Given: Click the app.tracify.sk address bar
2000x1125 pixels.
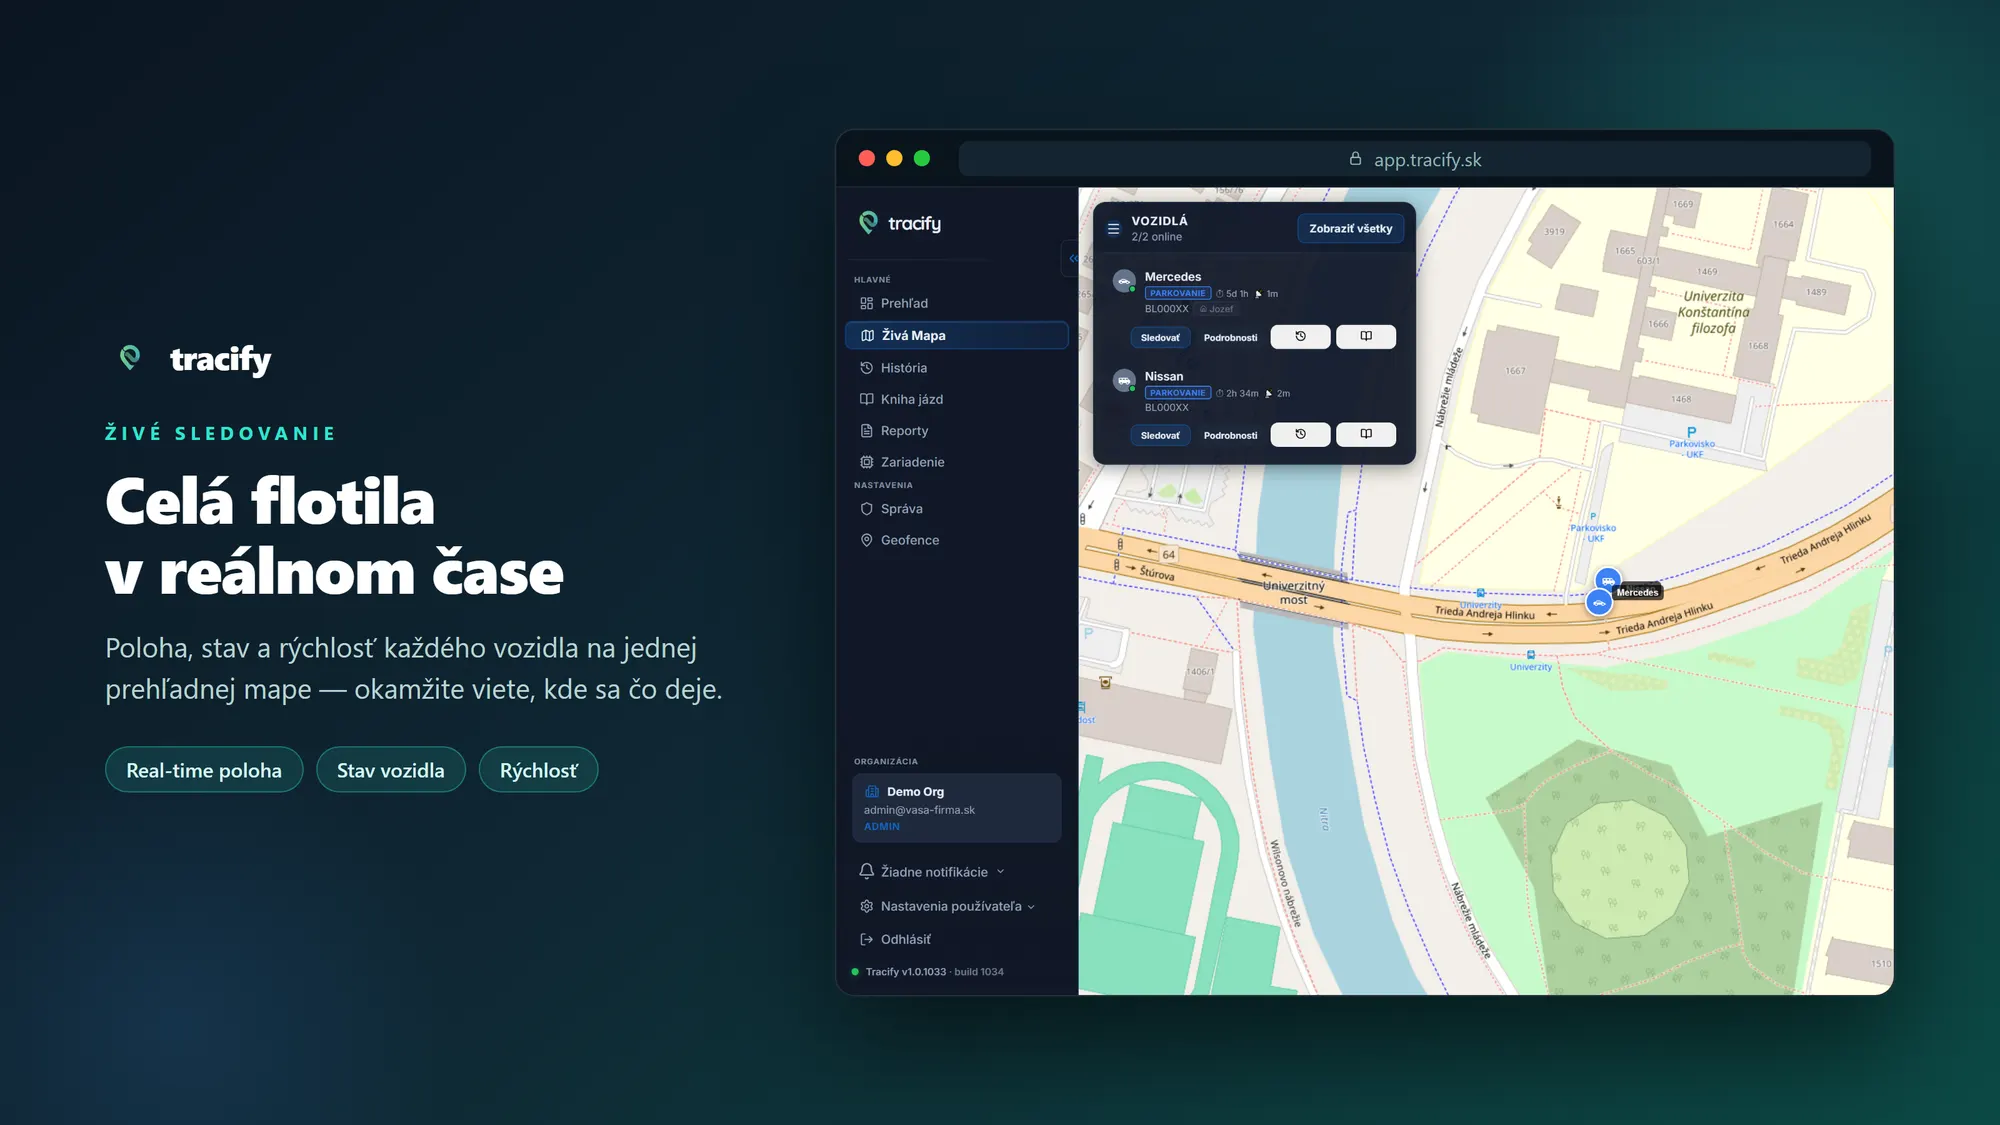Looking at the screenshot, I should click(1414, 159).
